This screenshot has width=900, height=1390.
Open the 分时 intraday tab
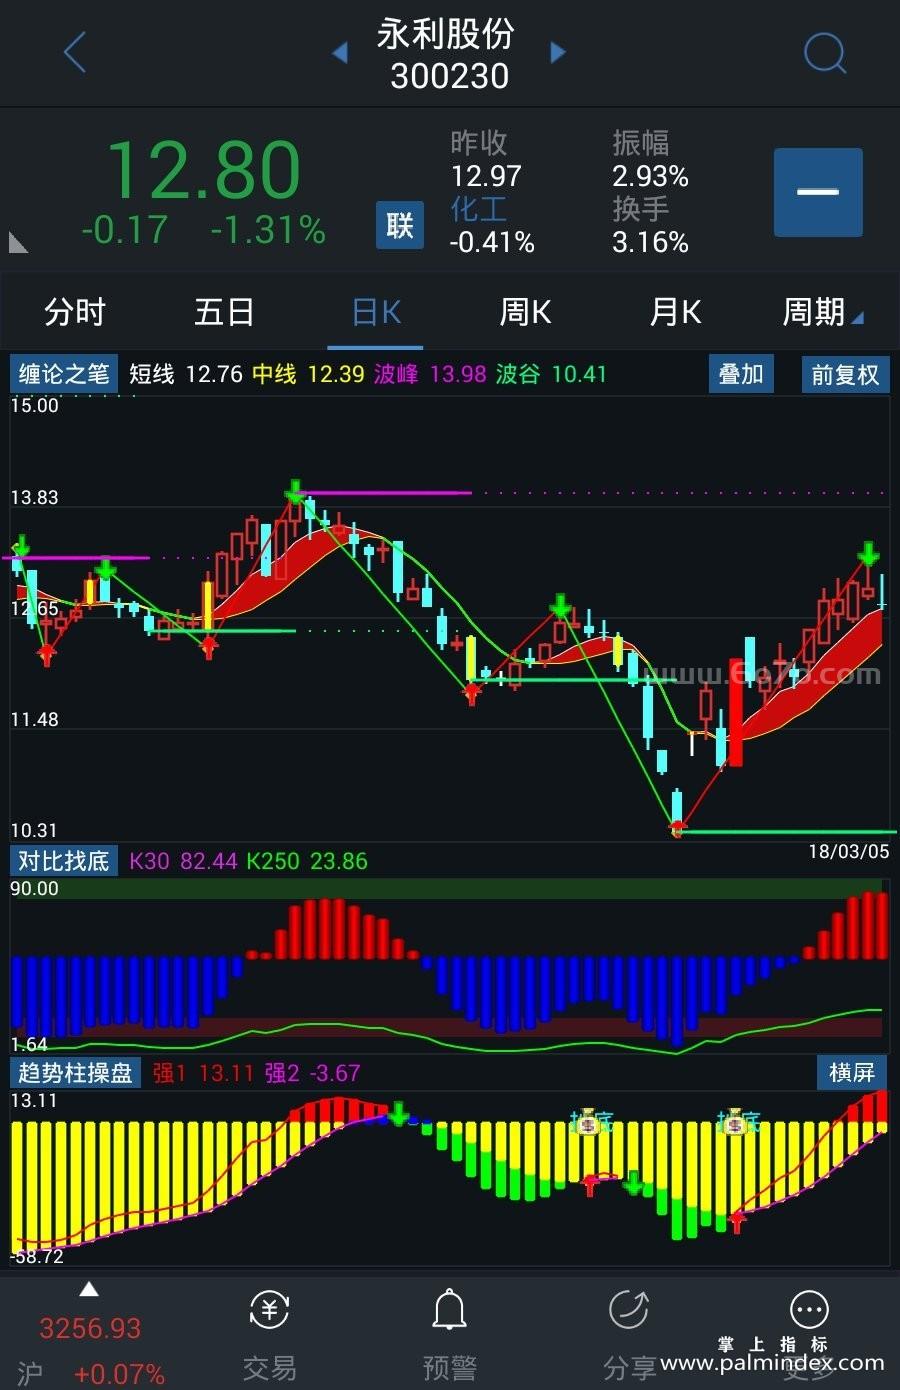(75, 312)
